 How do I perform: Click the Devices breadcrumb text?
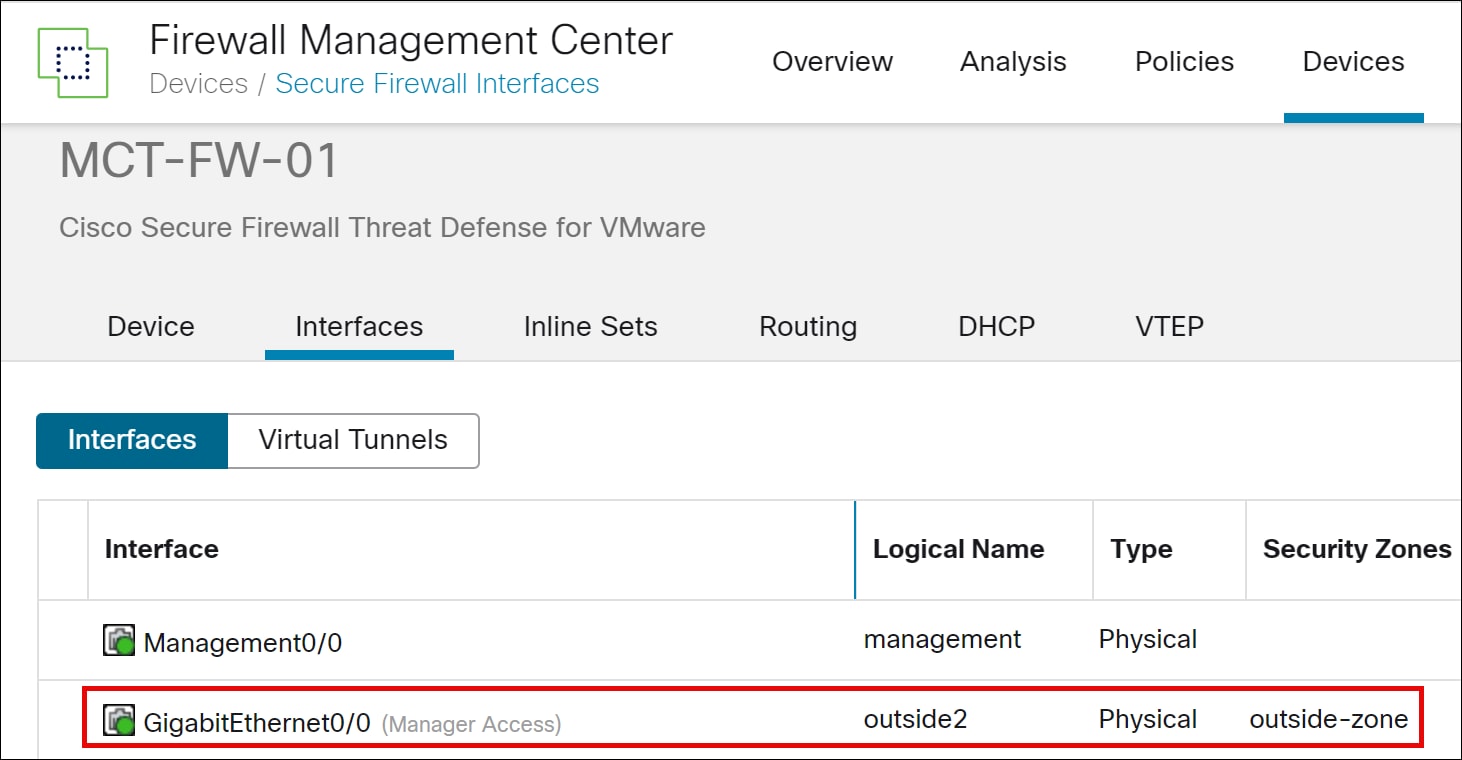(x=198, y=84)
